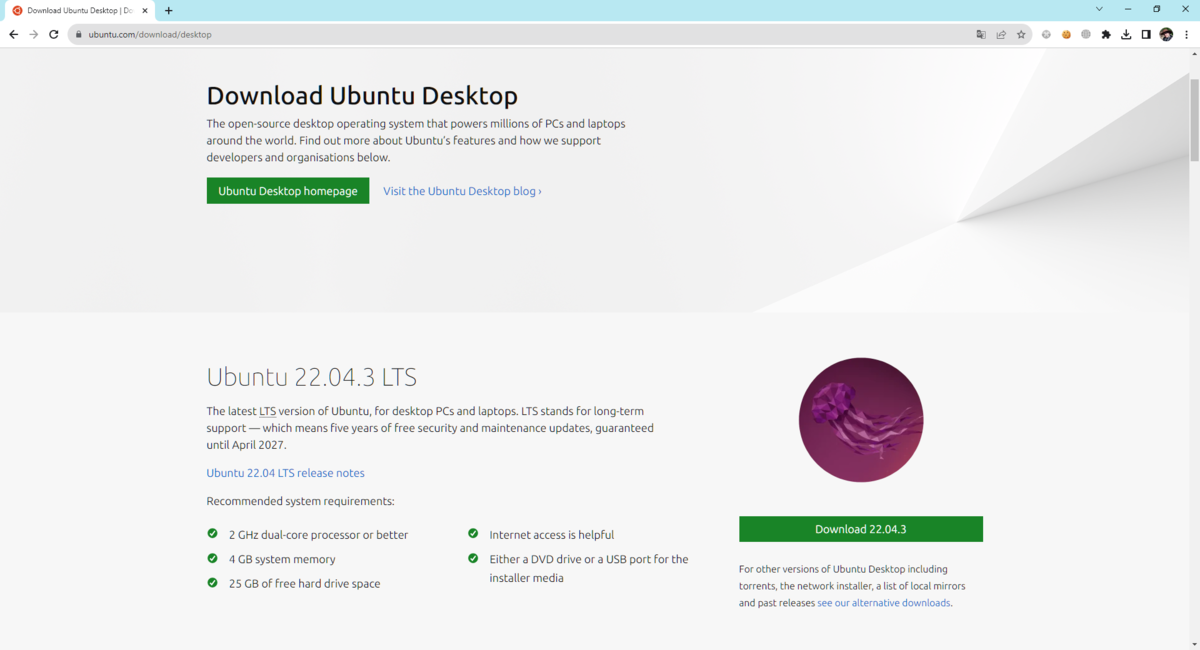Screen dimensions: 1200x650
Task: Click the browser forward arrow
Action: click(x=33, y=34)
